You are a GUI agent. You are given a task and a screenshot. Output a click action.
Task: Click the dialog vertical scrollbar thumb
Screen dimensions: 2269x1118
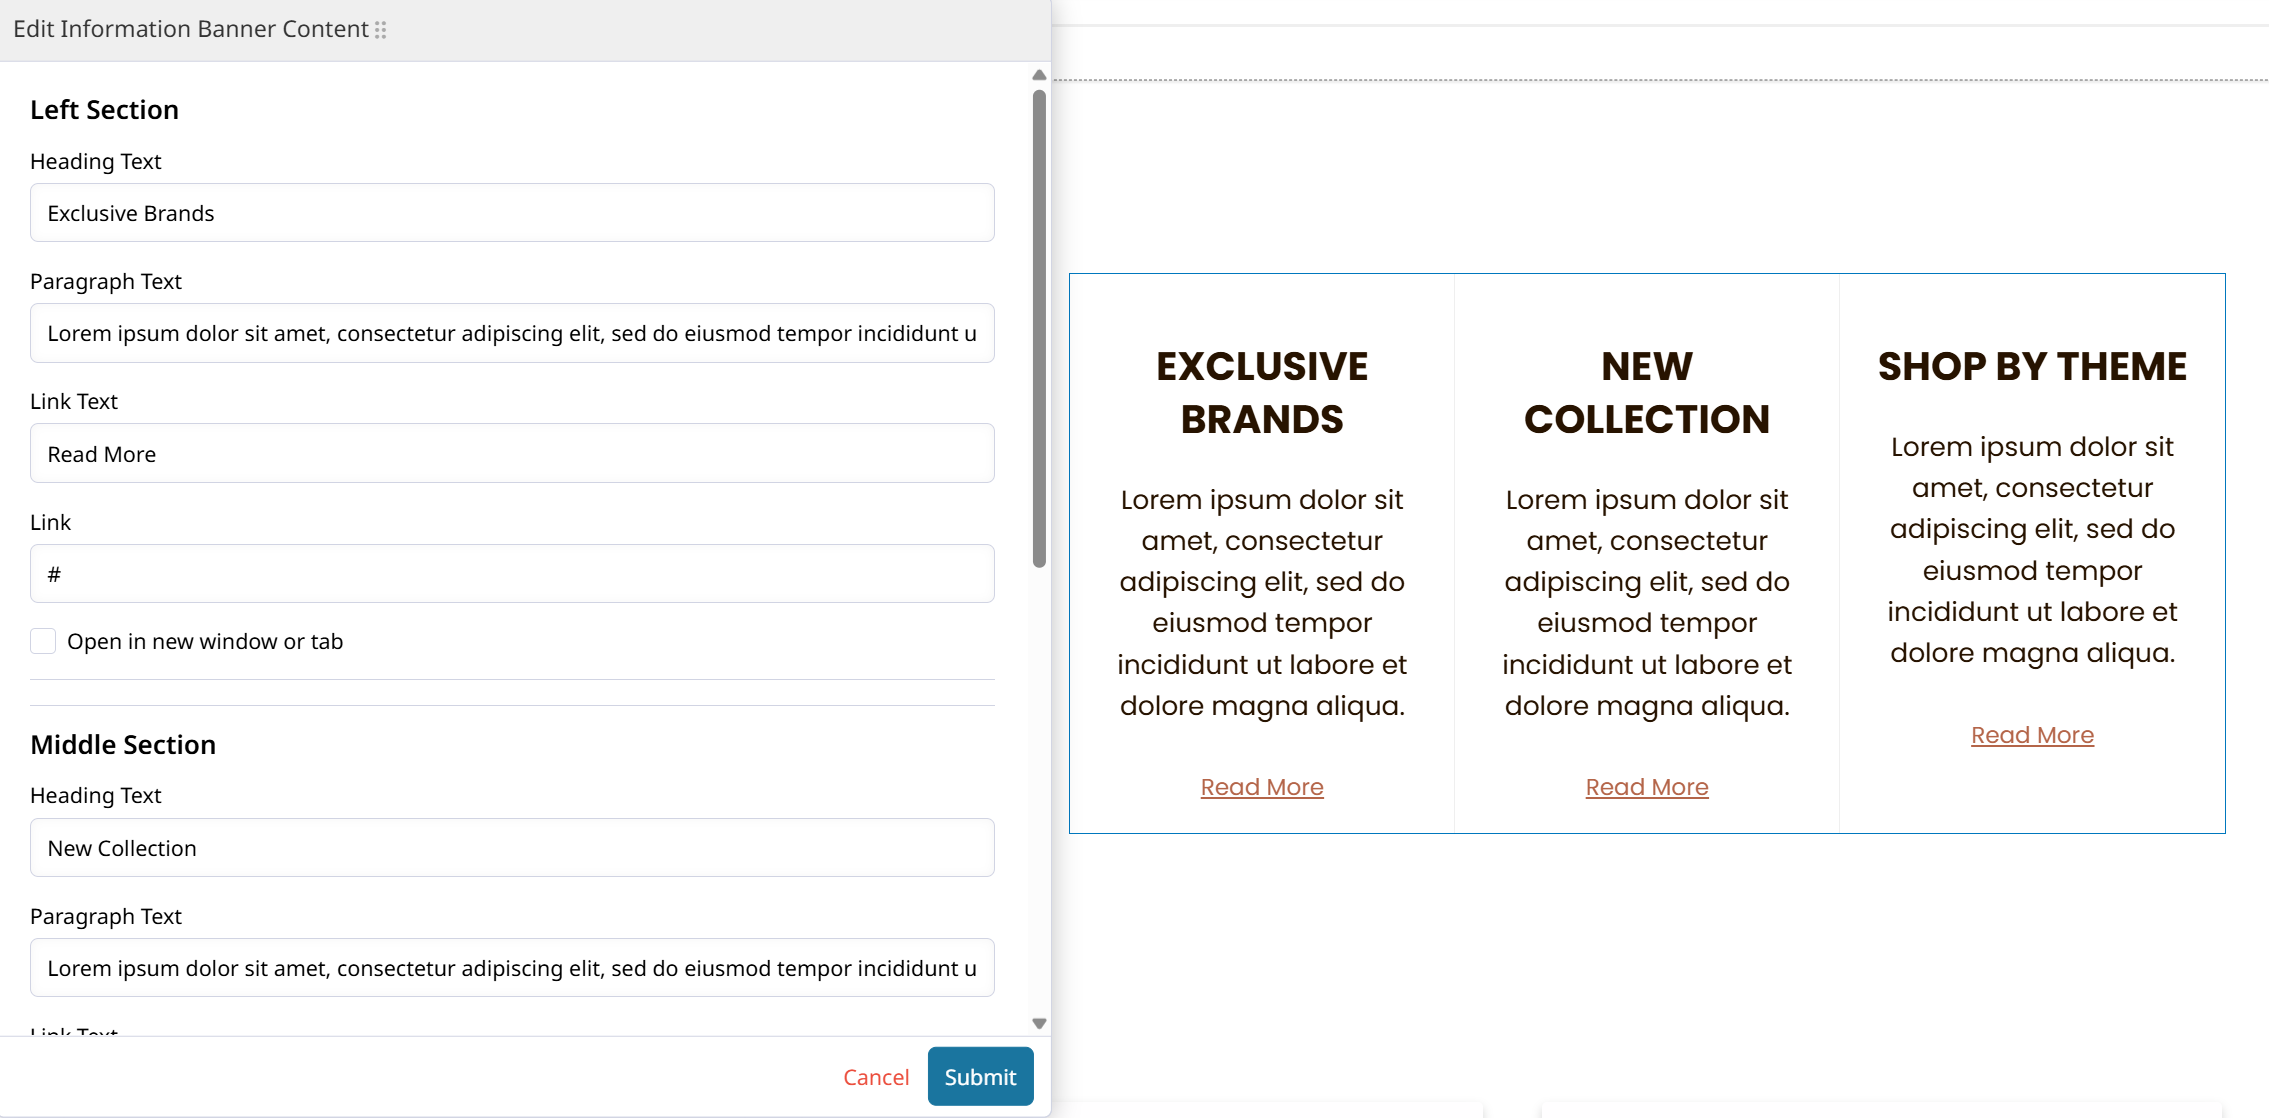(1039, 330)
